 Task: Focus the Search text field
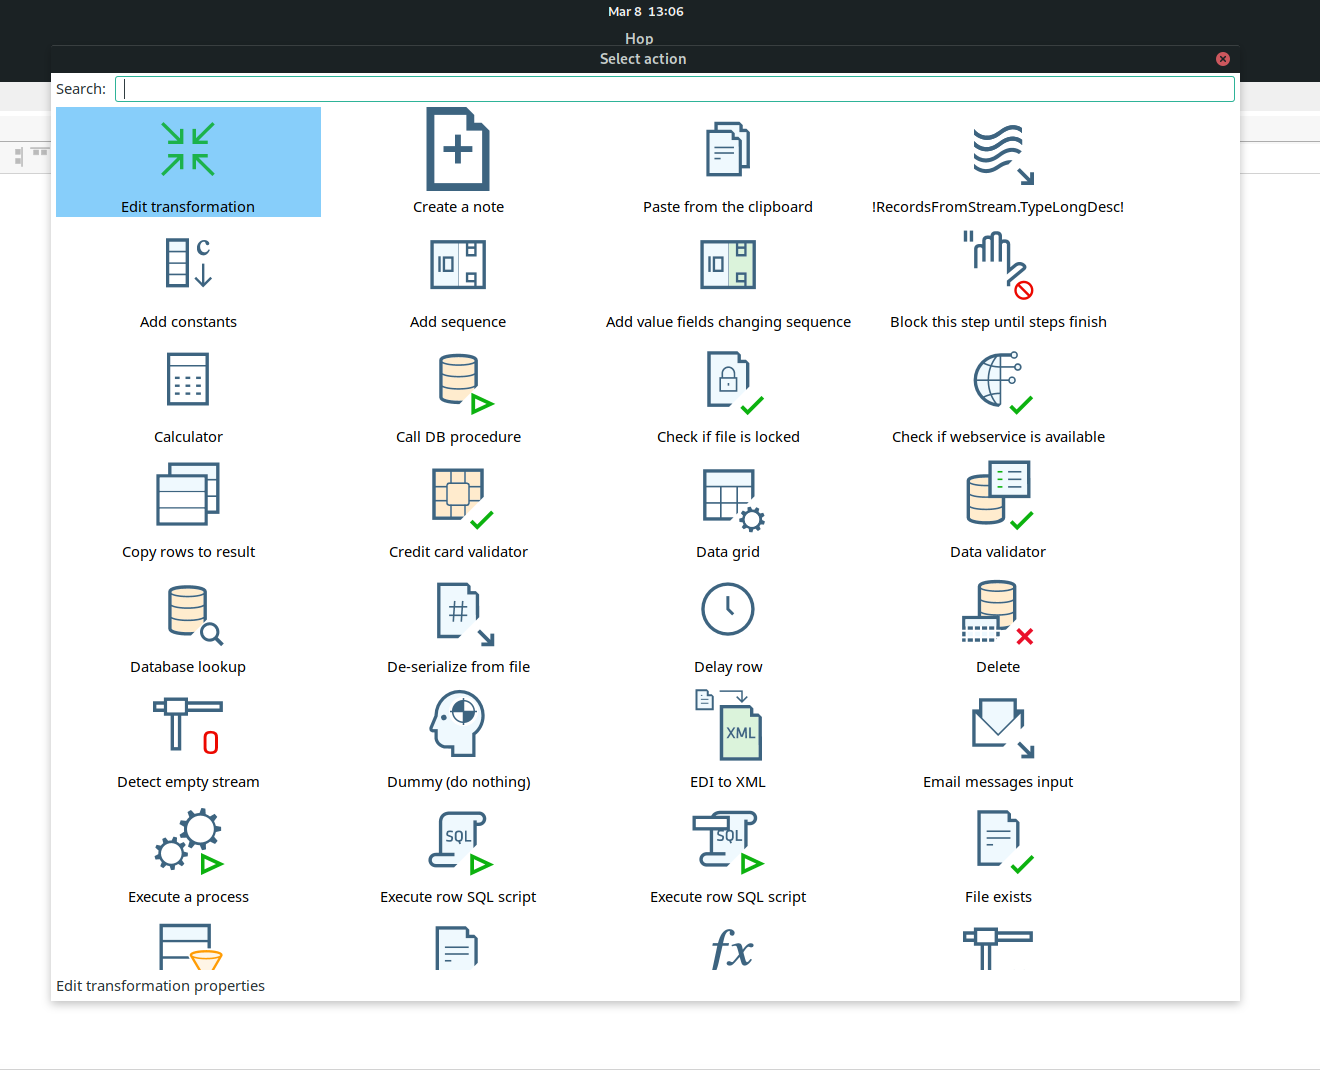674,89
